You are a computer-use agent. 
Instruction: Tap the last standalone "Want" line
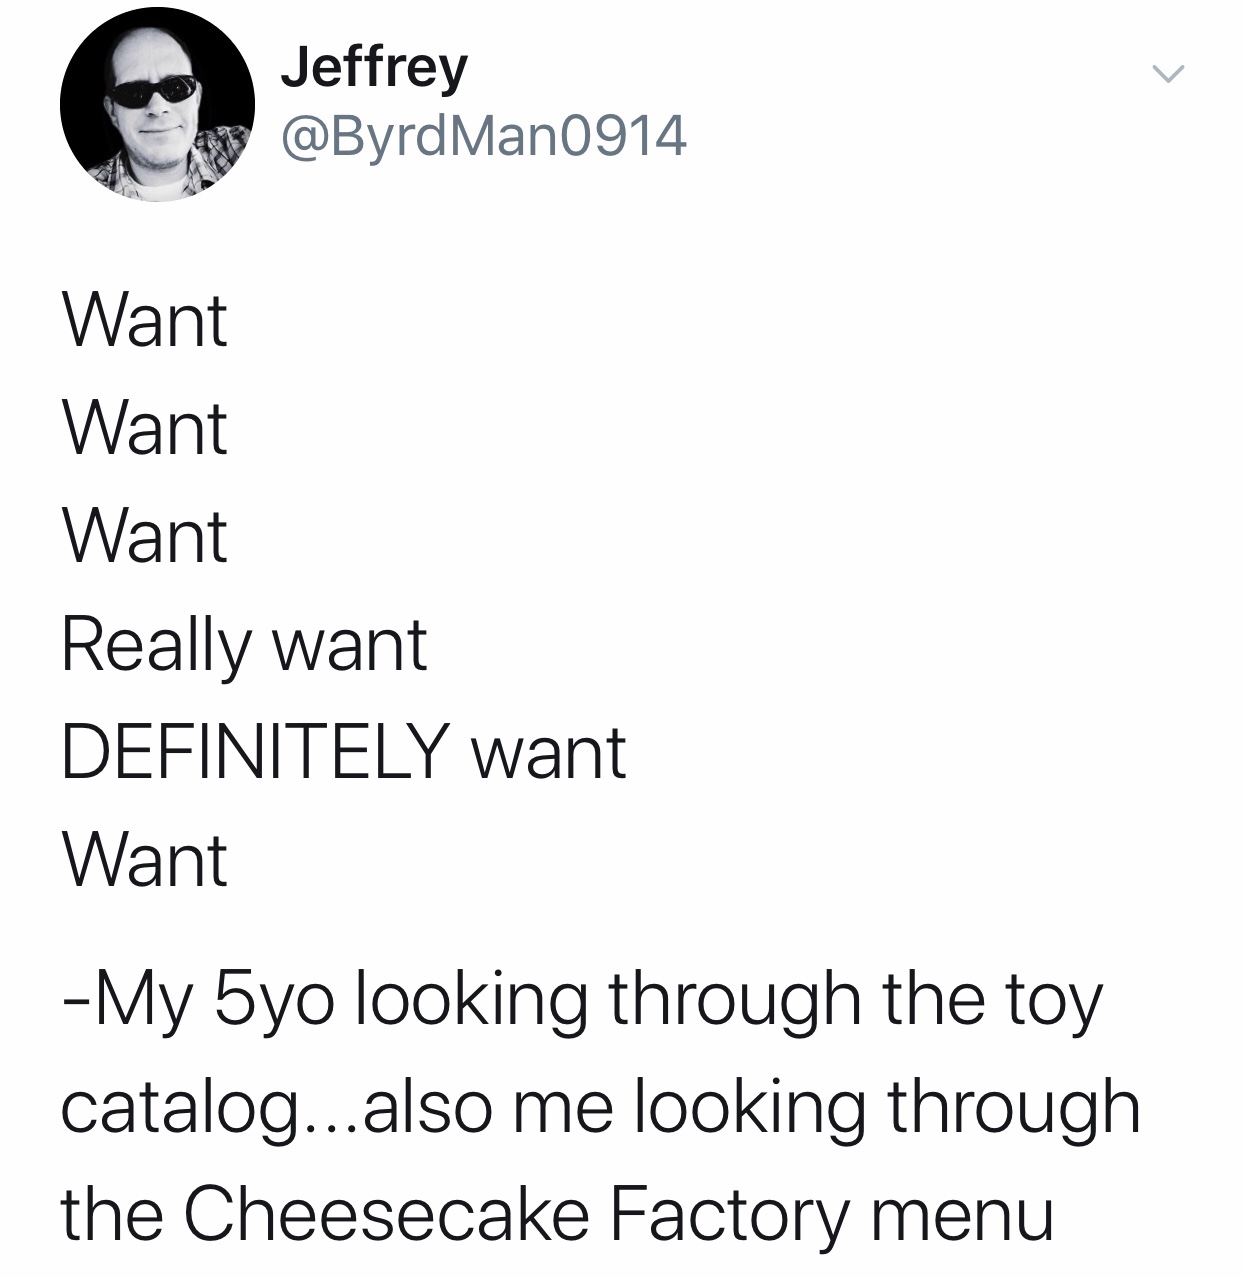click(x=145, y=860)
